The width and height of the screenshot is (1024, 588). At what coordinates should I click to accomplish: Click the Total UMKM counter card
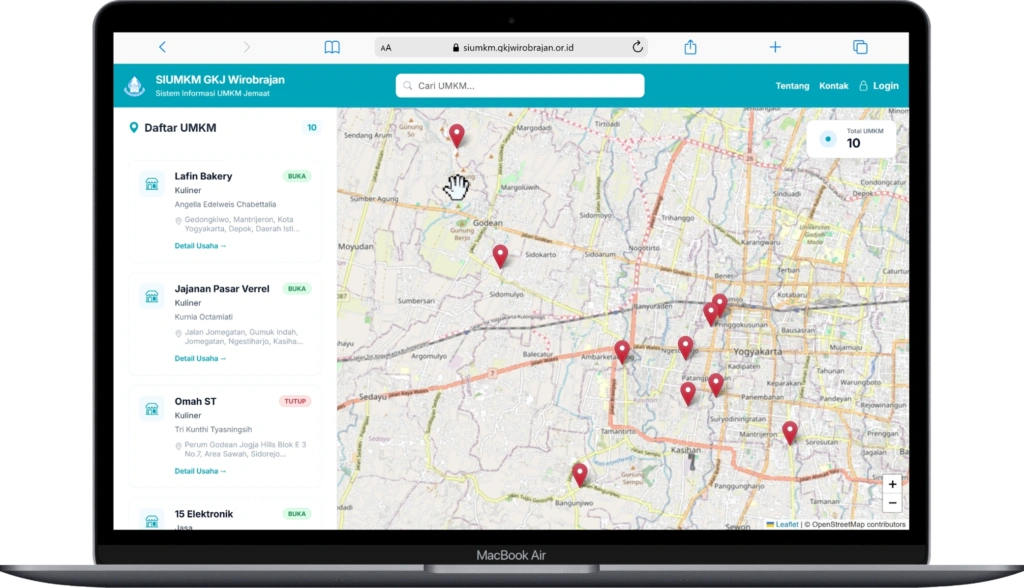click(852, 139)
